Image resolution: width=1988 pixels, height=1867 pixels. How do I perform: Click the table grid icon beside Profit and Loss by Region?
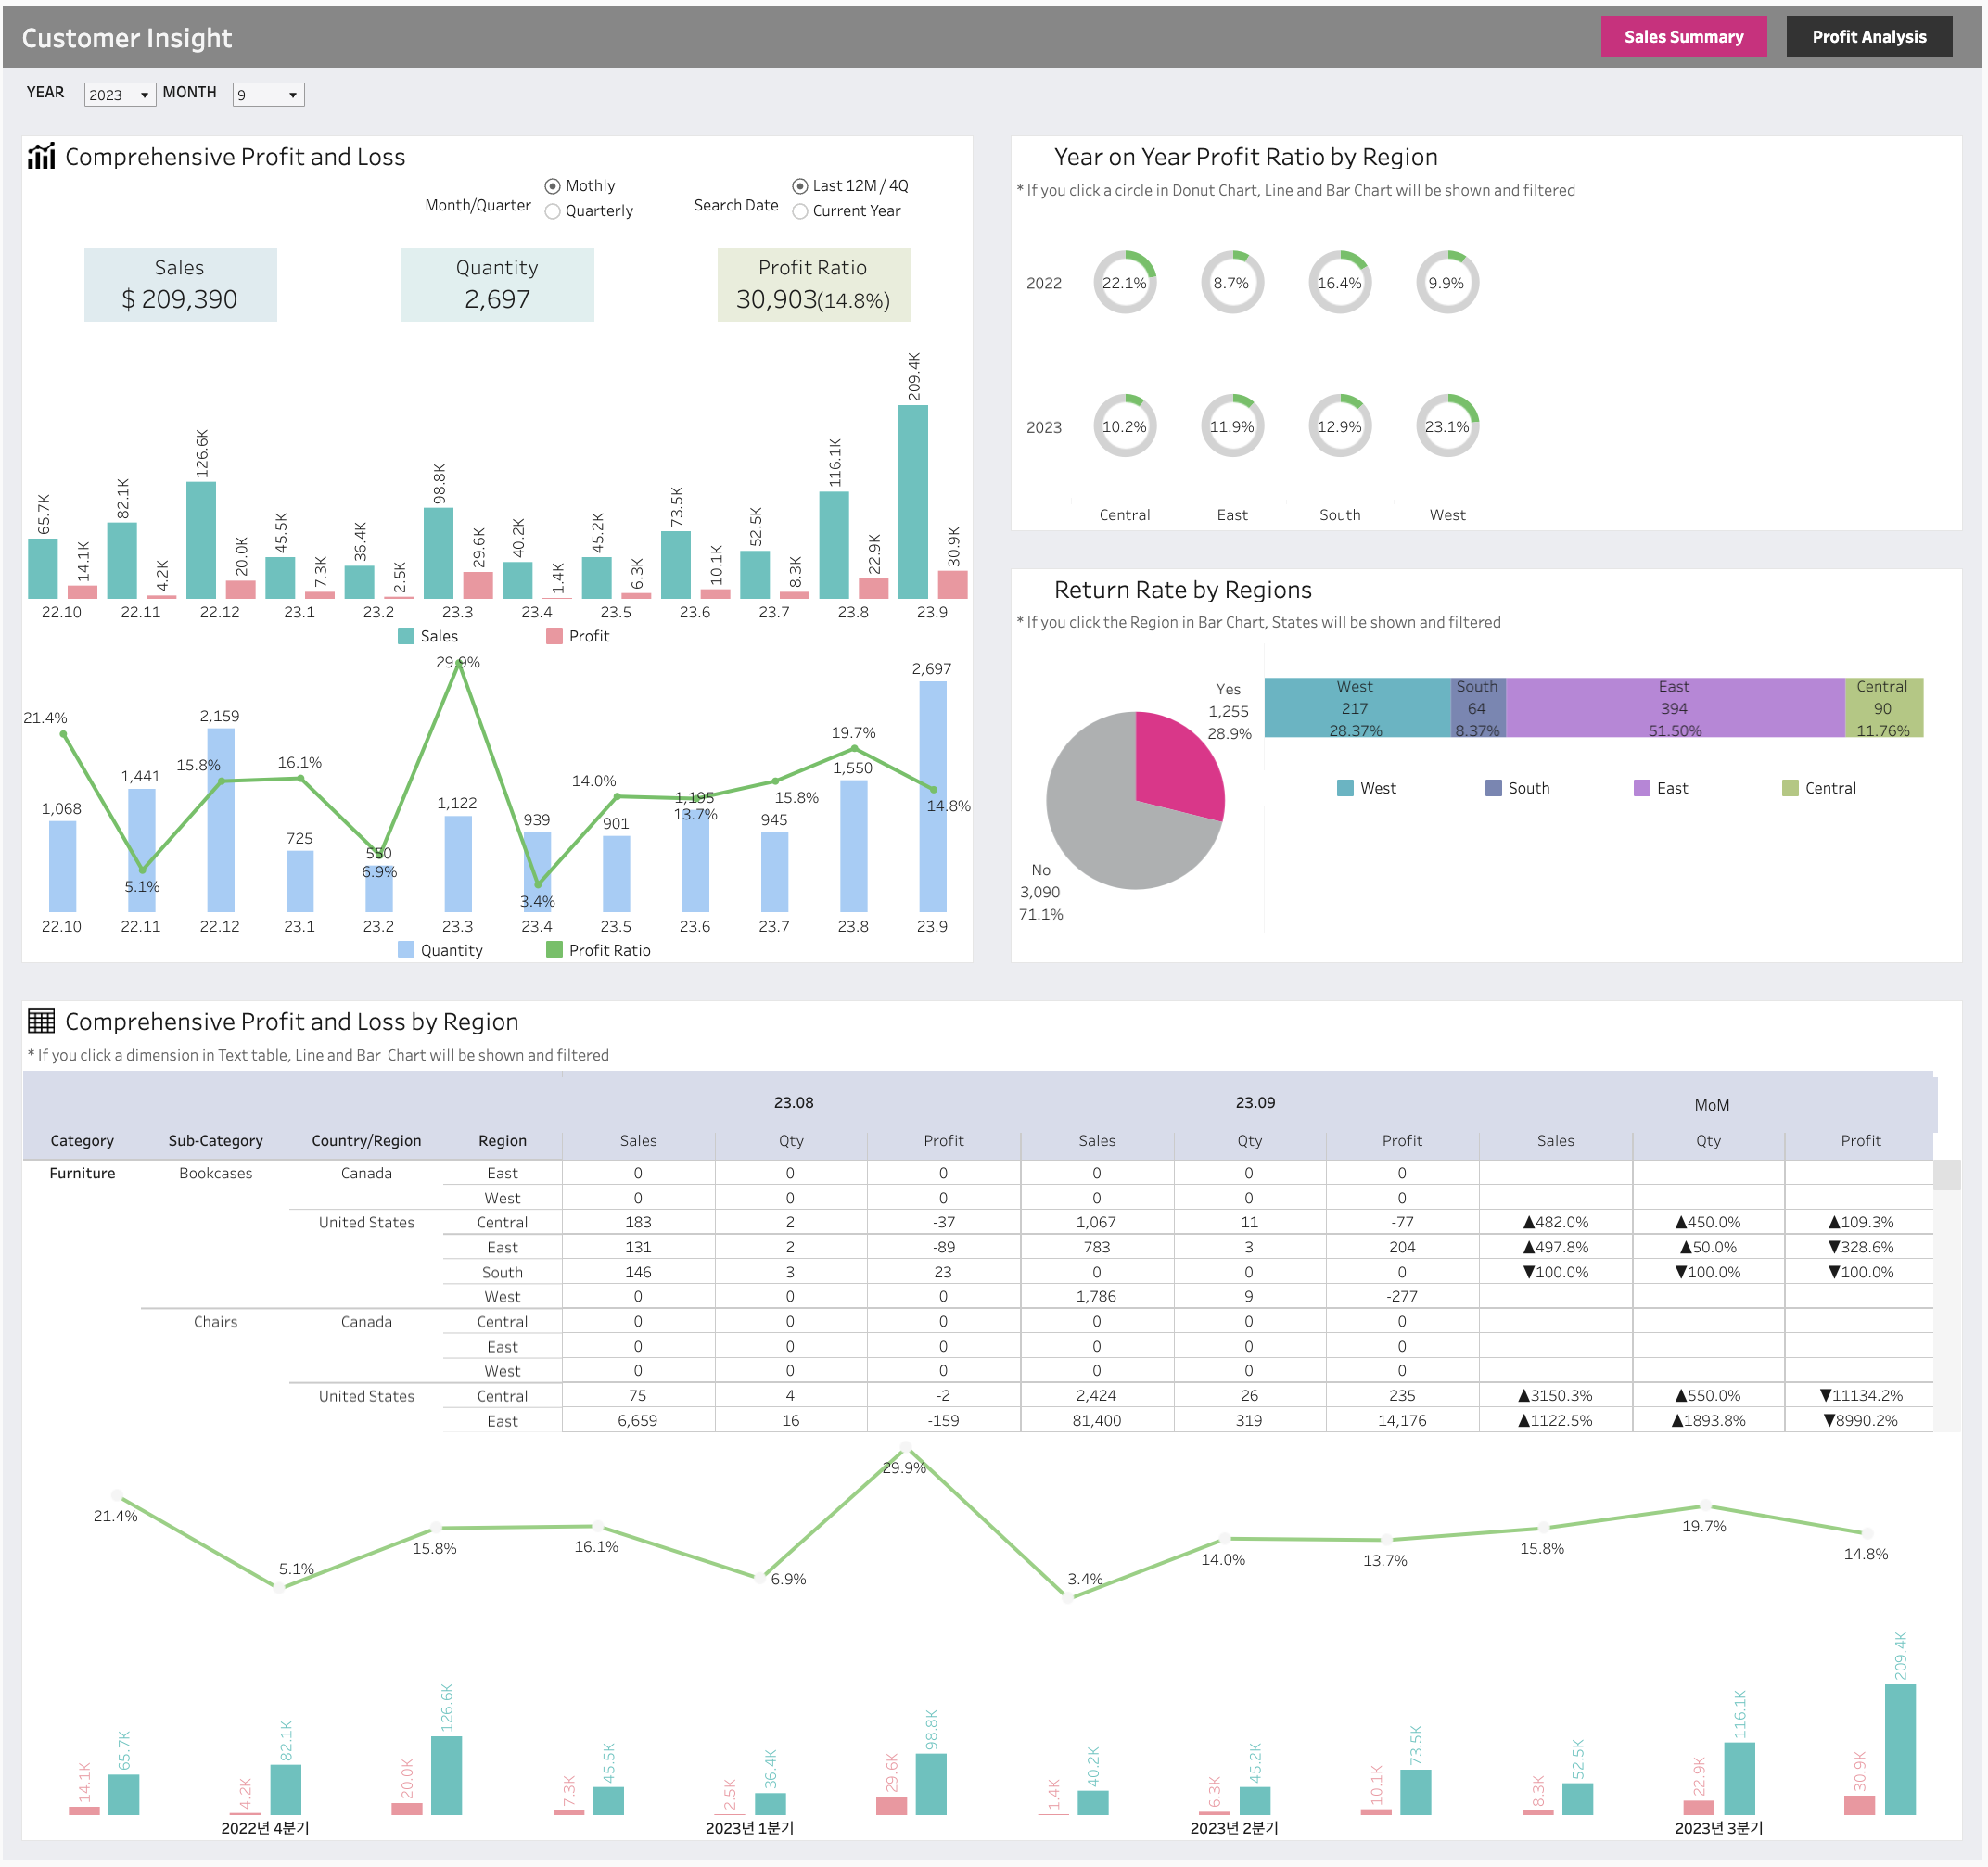click(x=41, y=1021)
